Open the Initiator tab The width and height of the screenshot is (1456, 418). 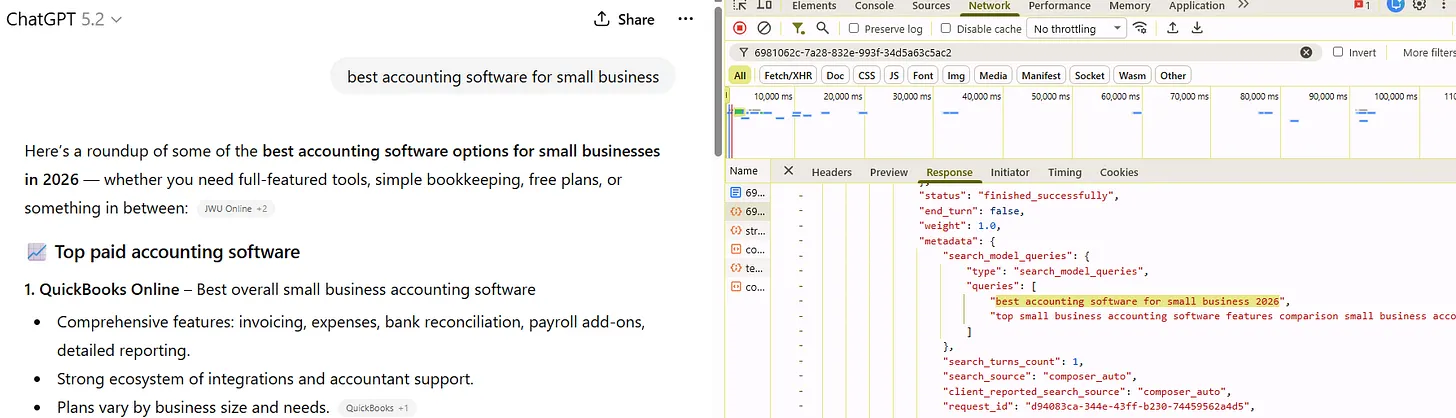coord(1009,172)
